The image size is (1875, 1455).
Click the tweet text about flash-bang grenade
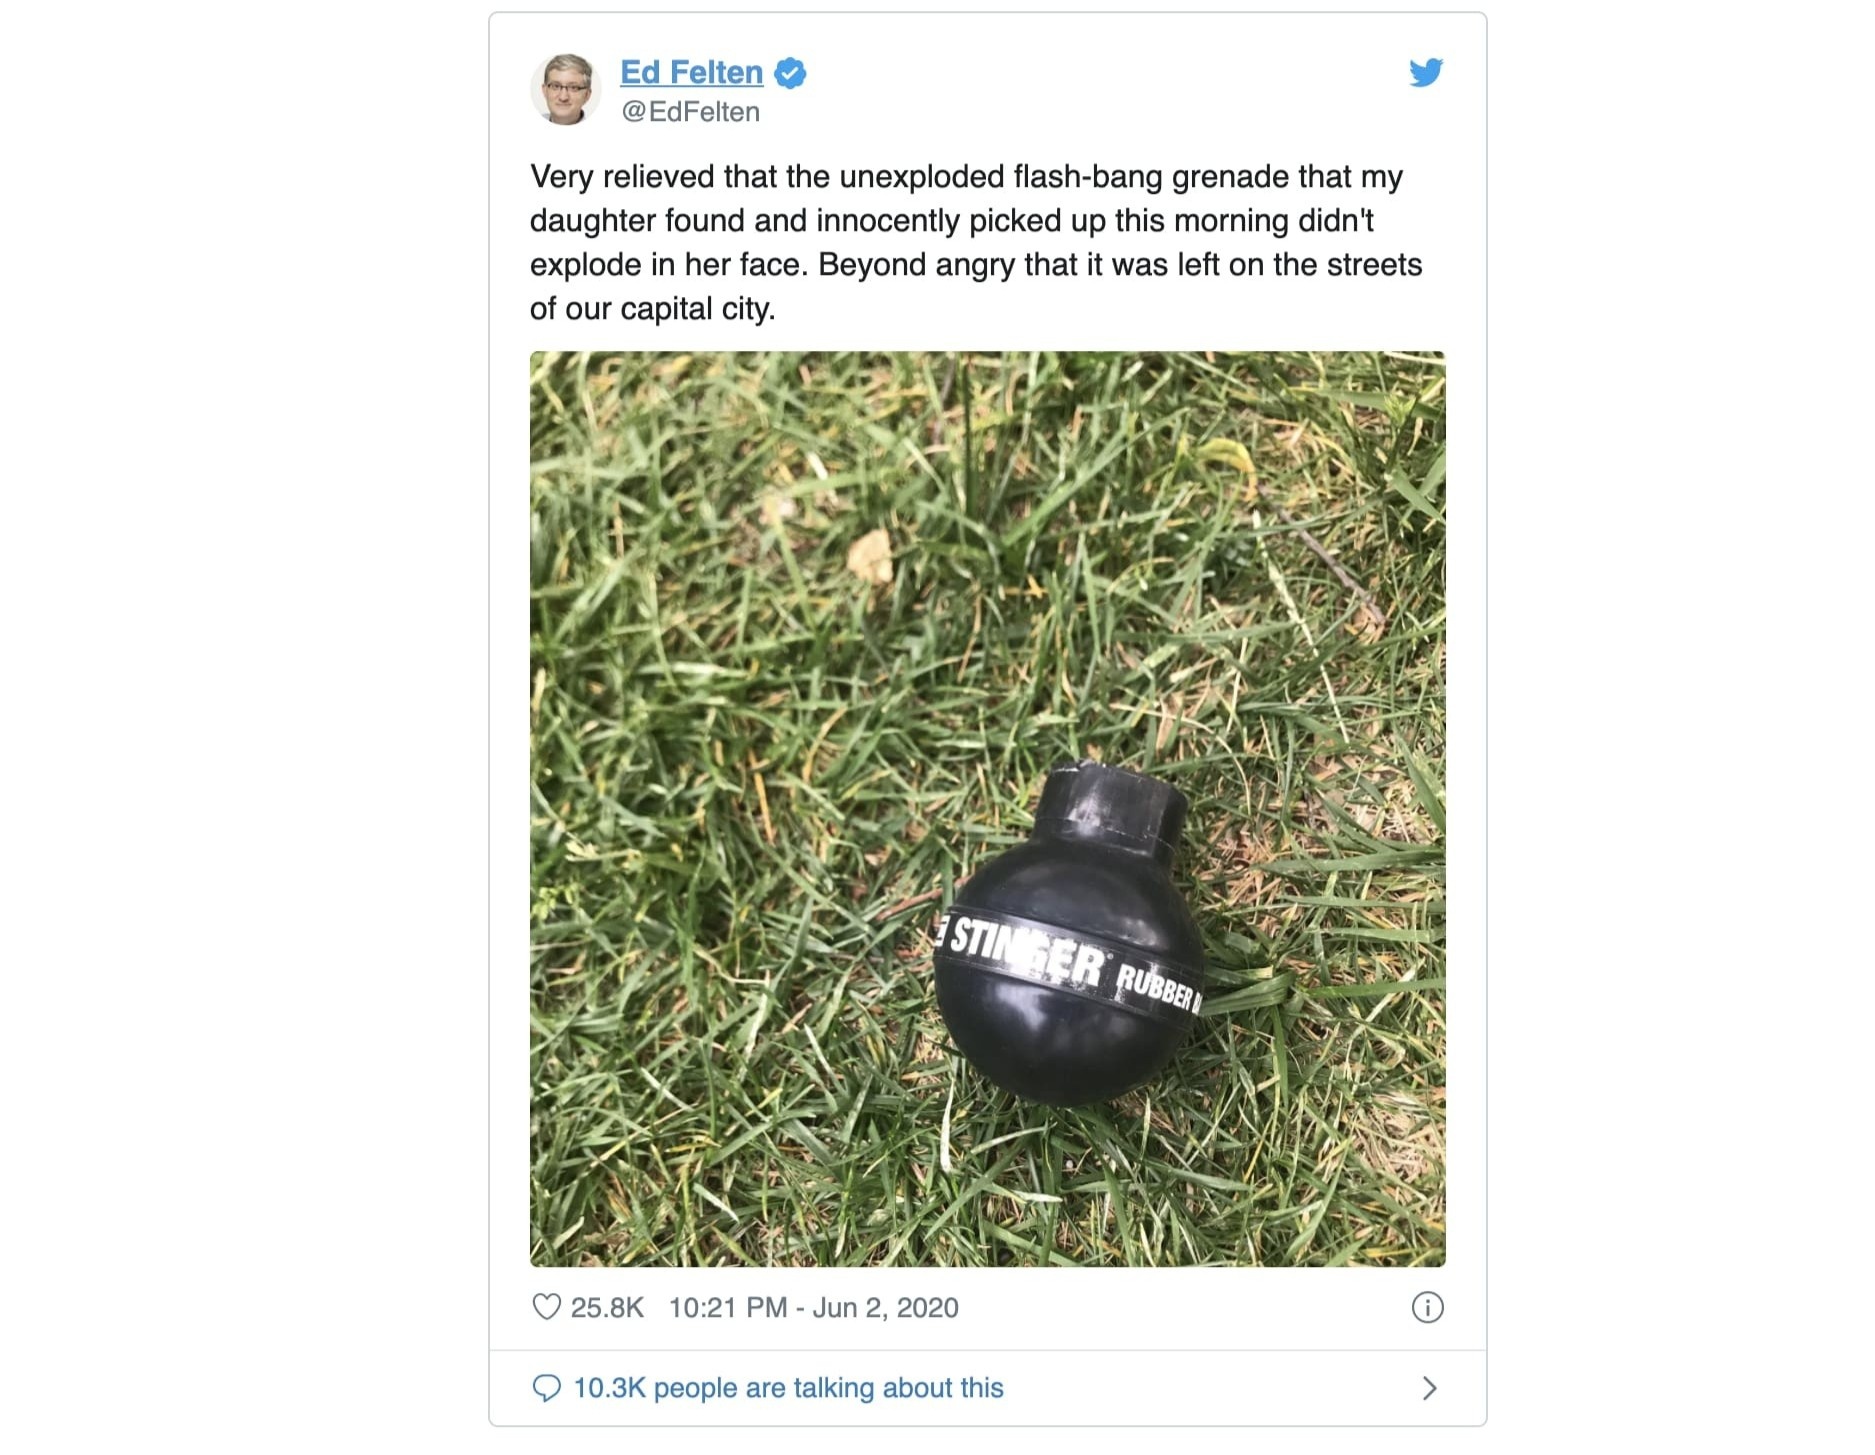pos(976,242)
